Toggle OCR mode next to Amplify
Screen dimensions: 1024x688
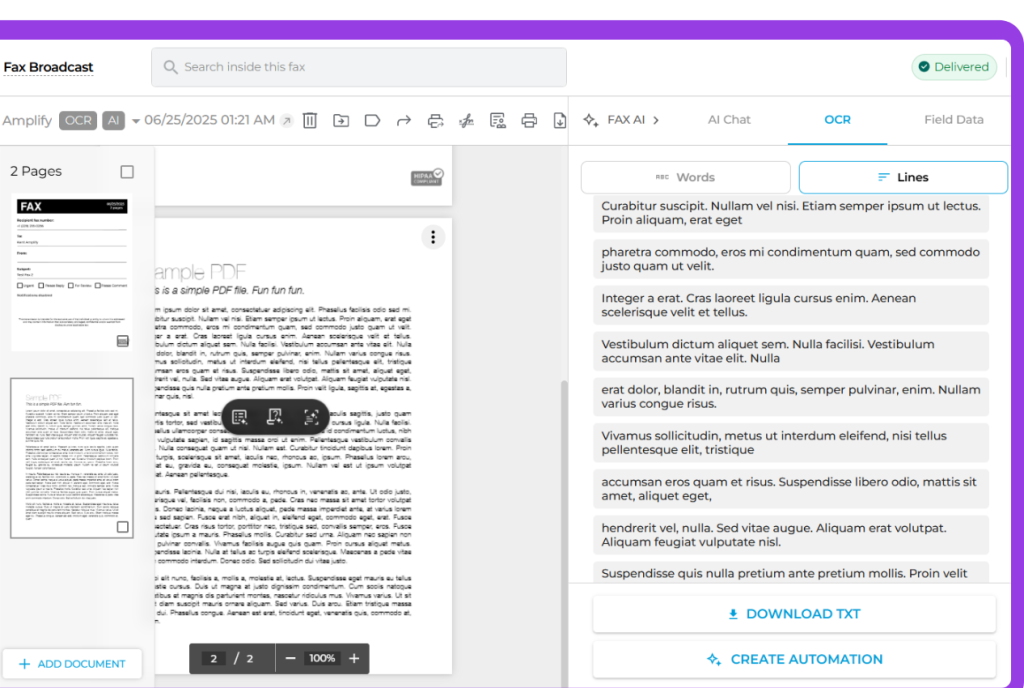click(x=78, y=120)
